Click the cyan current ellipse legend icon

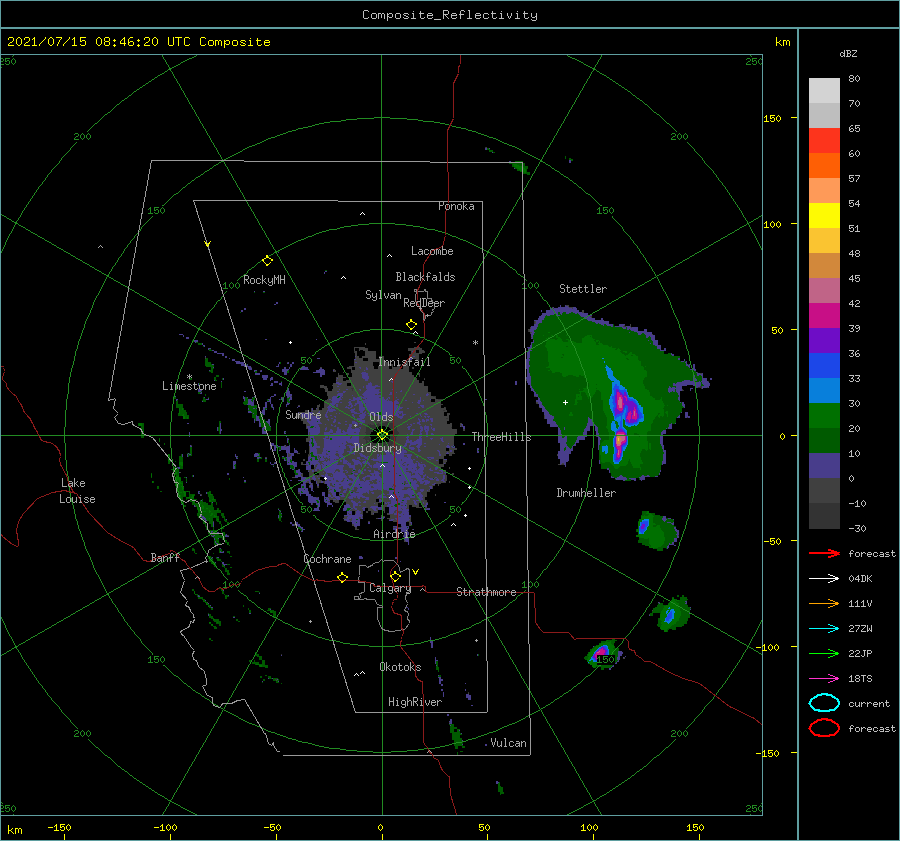pyautogui.click(x=824, y=703)
